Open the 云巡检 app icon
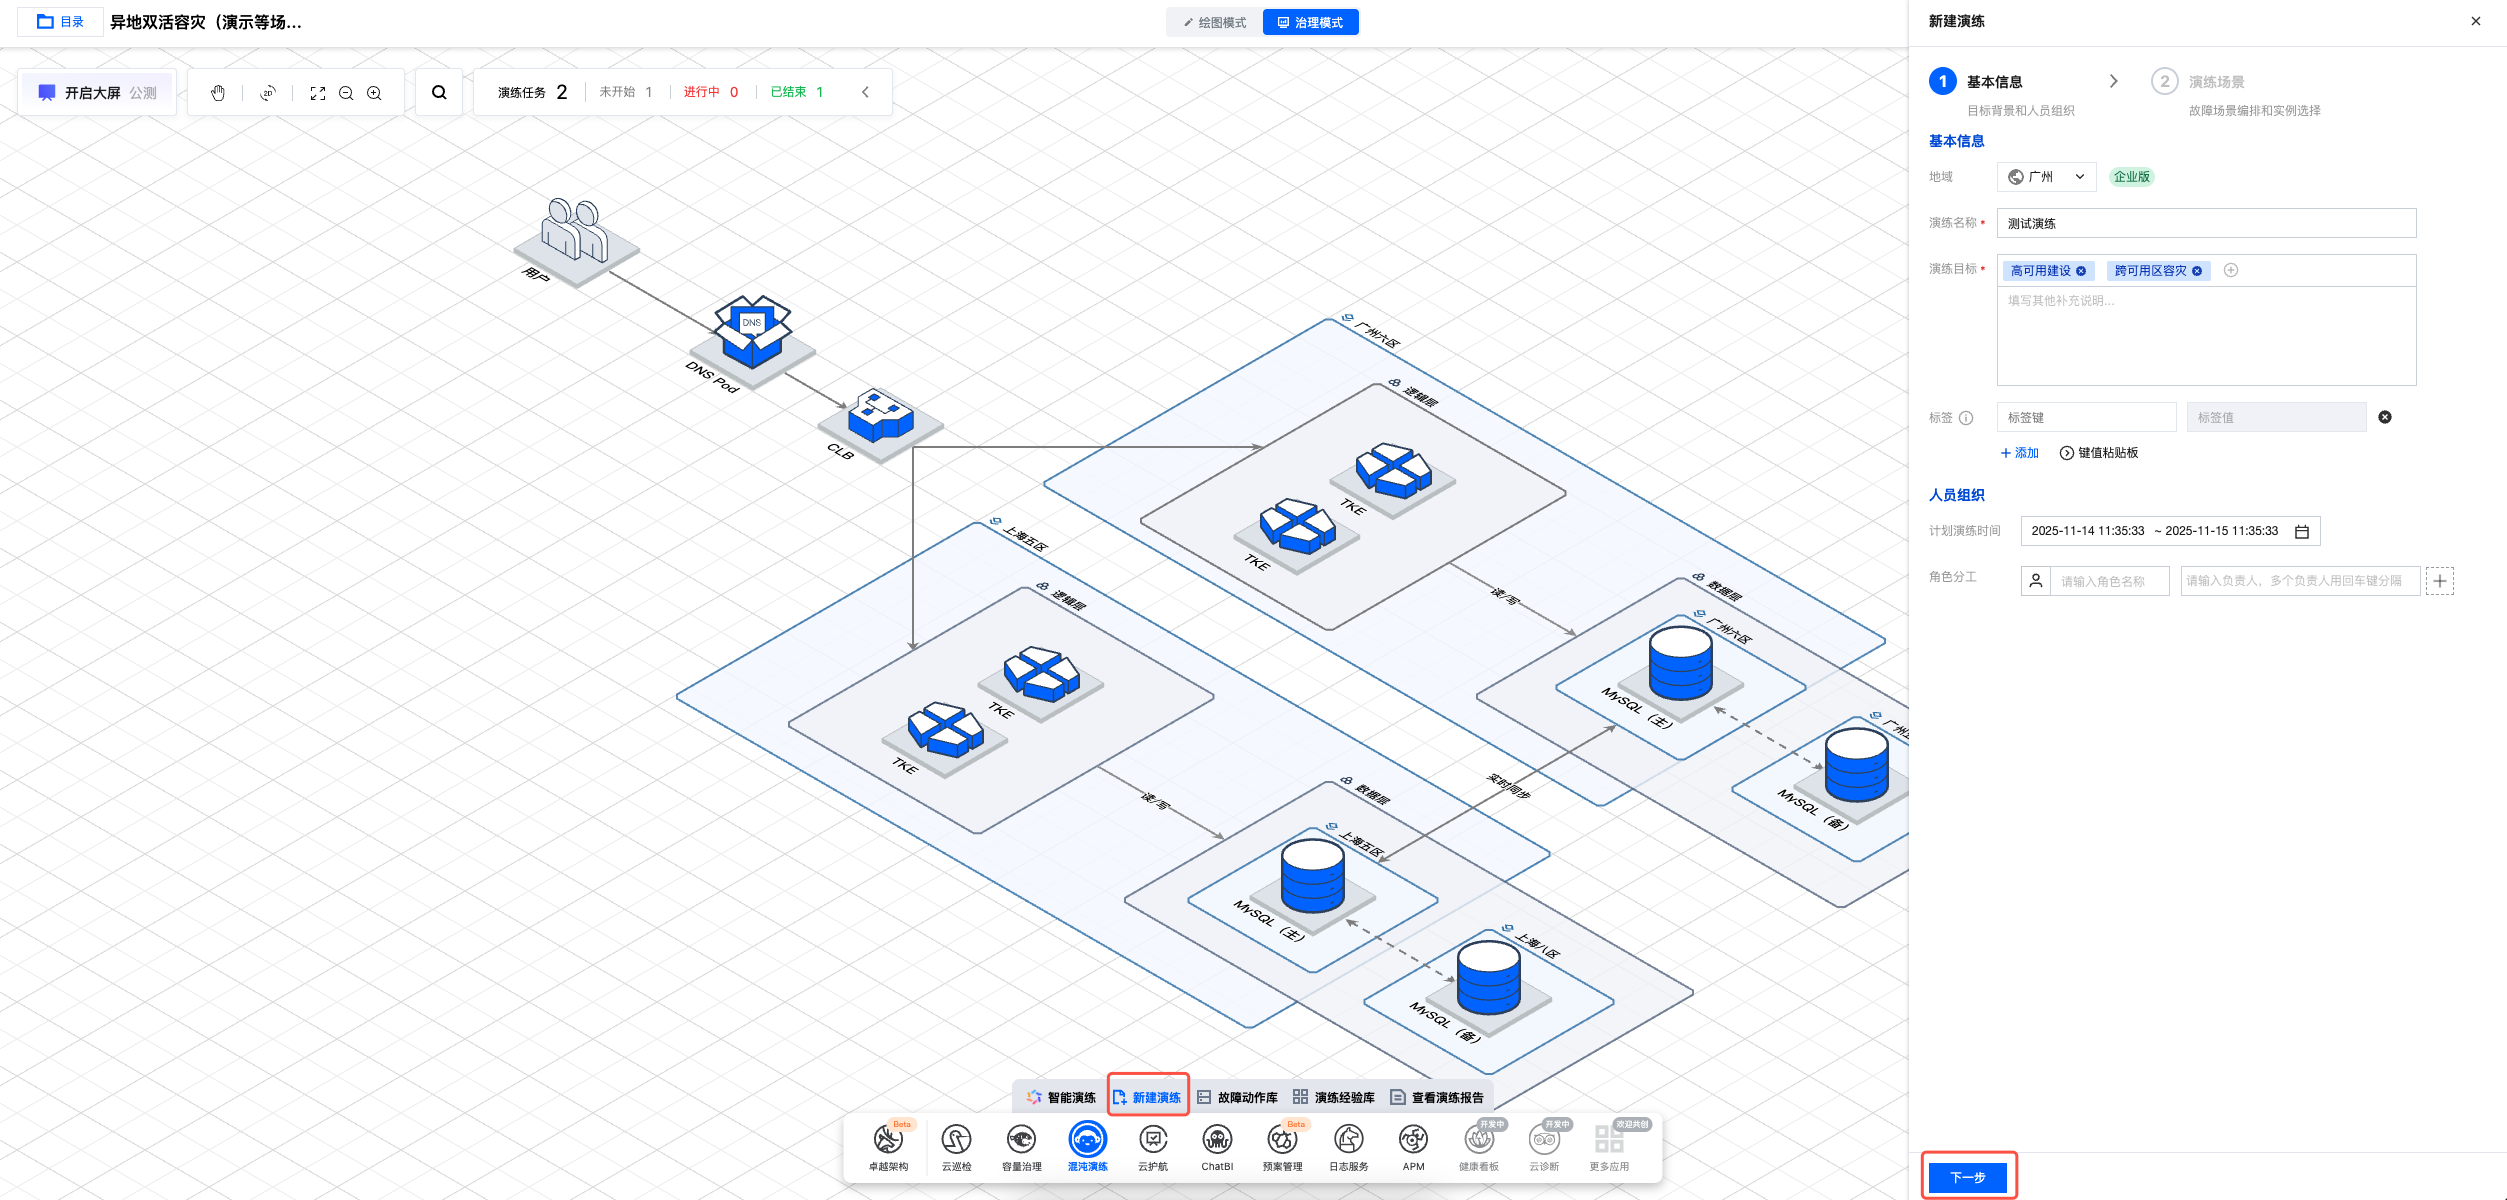Viewport: 2507px width, 1200px height. pyautogui.click(x=956, y=1140)
